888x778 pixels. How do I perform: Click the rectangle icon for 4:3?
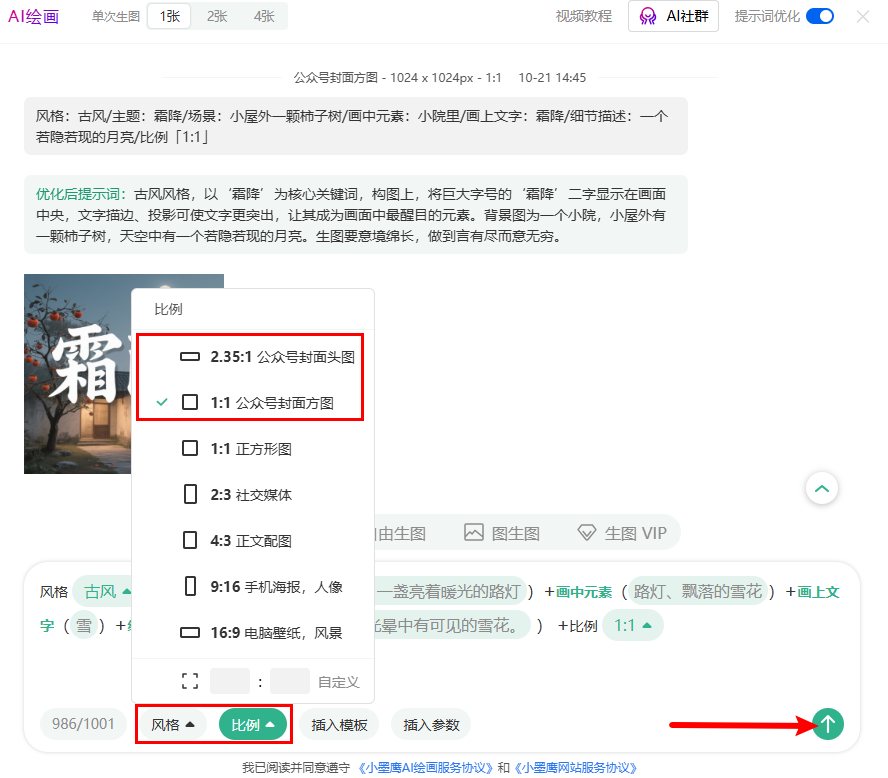point(190,540)
